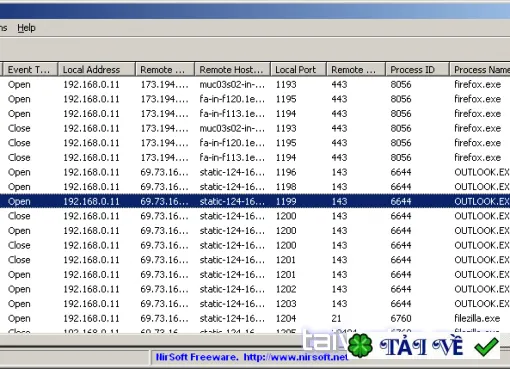The width and height of the screenshot is (510, 369).
Task: Select the row with local port 1198
Action: pyautogui.click(x=255, y=187)
